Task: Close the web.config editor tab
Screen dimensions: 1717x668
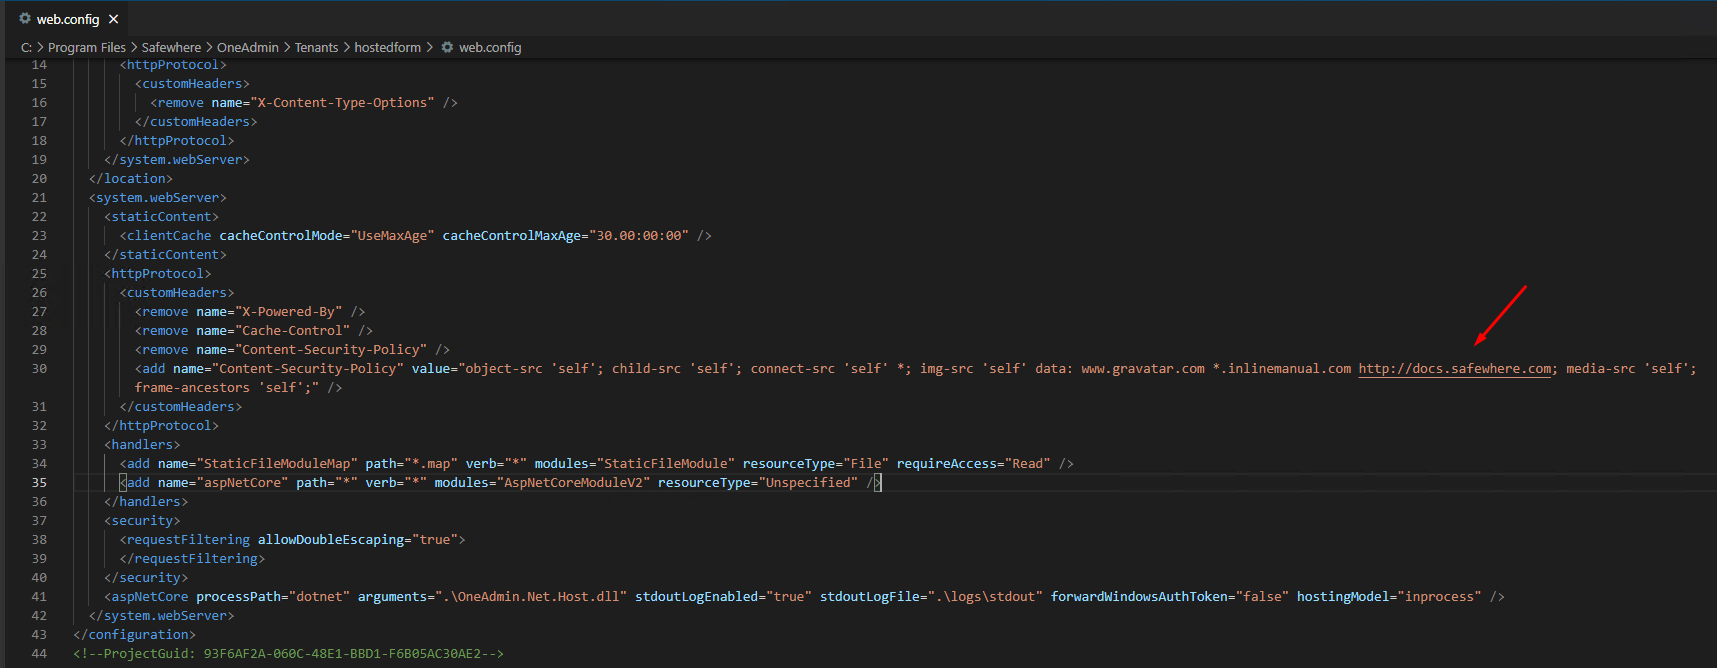Action: [114, 19]
